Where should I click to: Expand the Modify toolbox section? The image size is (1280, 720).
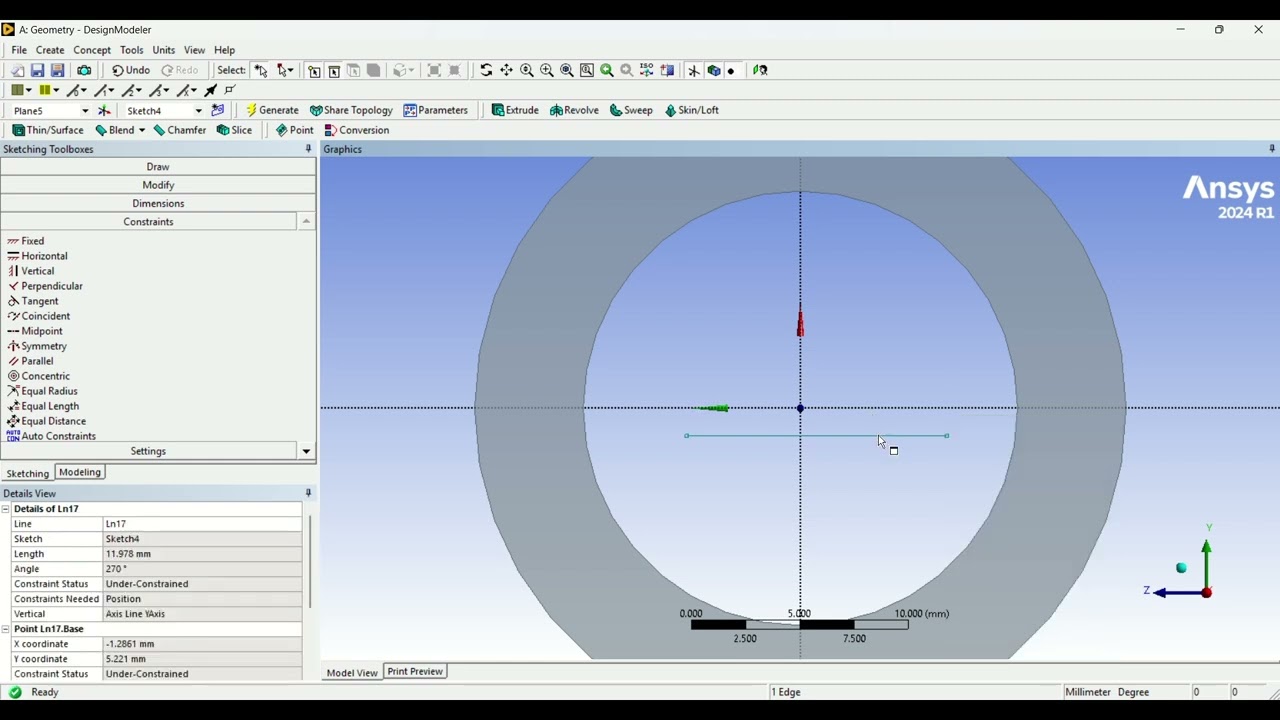click(x=158, y=185)
